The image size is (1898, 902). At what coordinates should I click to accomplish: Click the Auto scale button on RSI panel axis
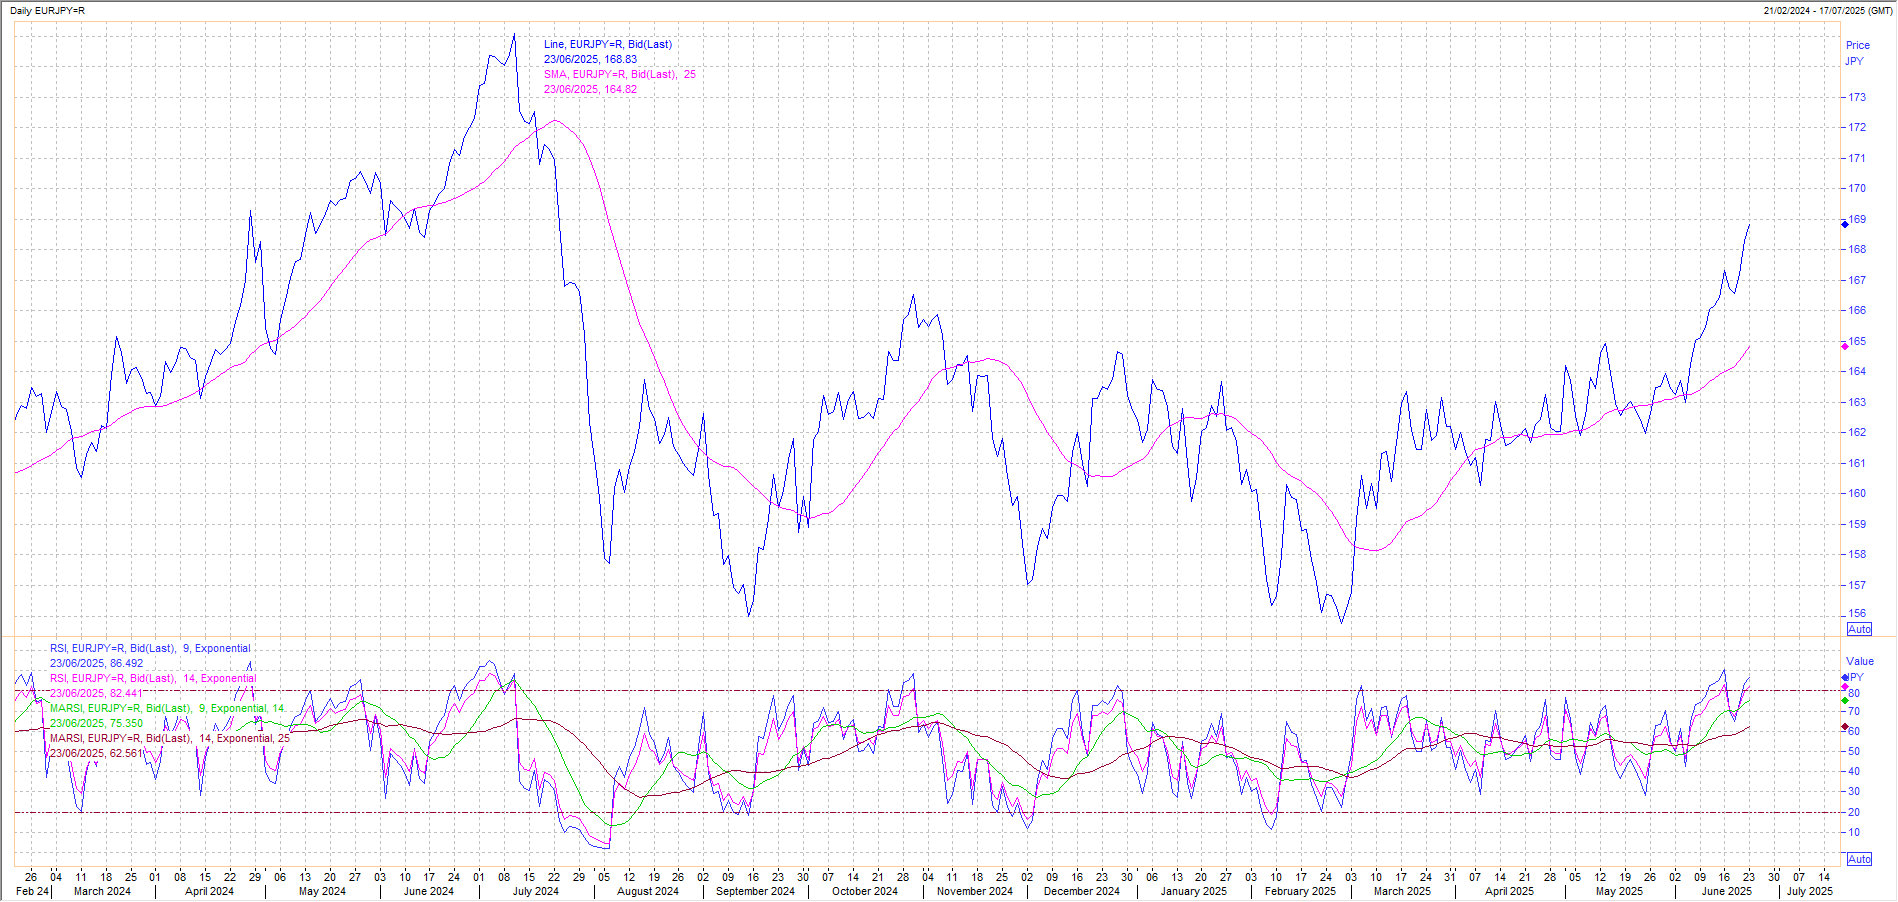(x=1859, y=859)
